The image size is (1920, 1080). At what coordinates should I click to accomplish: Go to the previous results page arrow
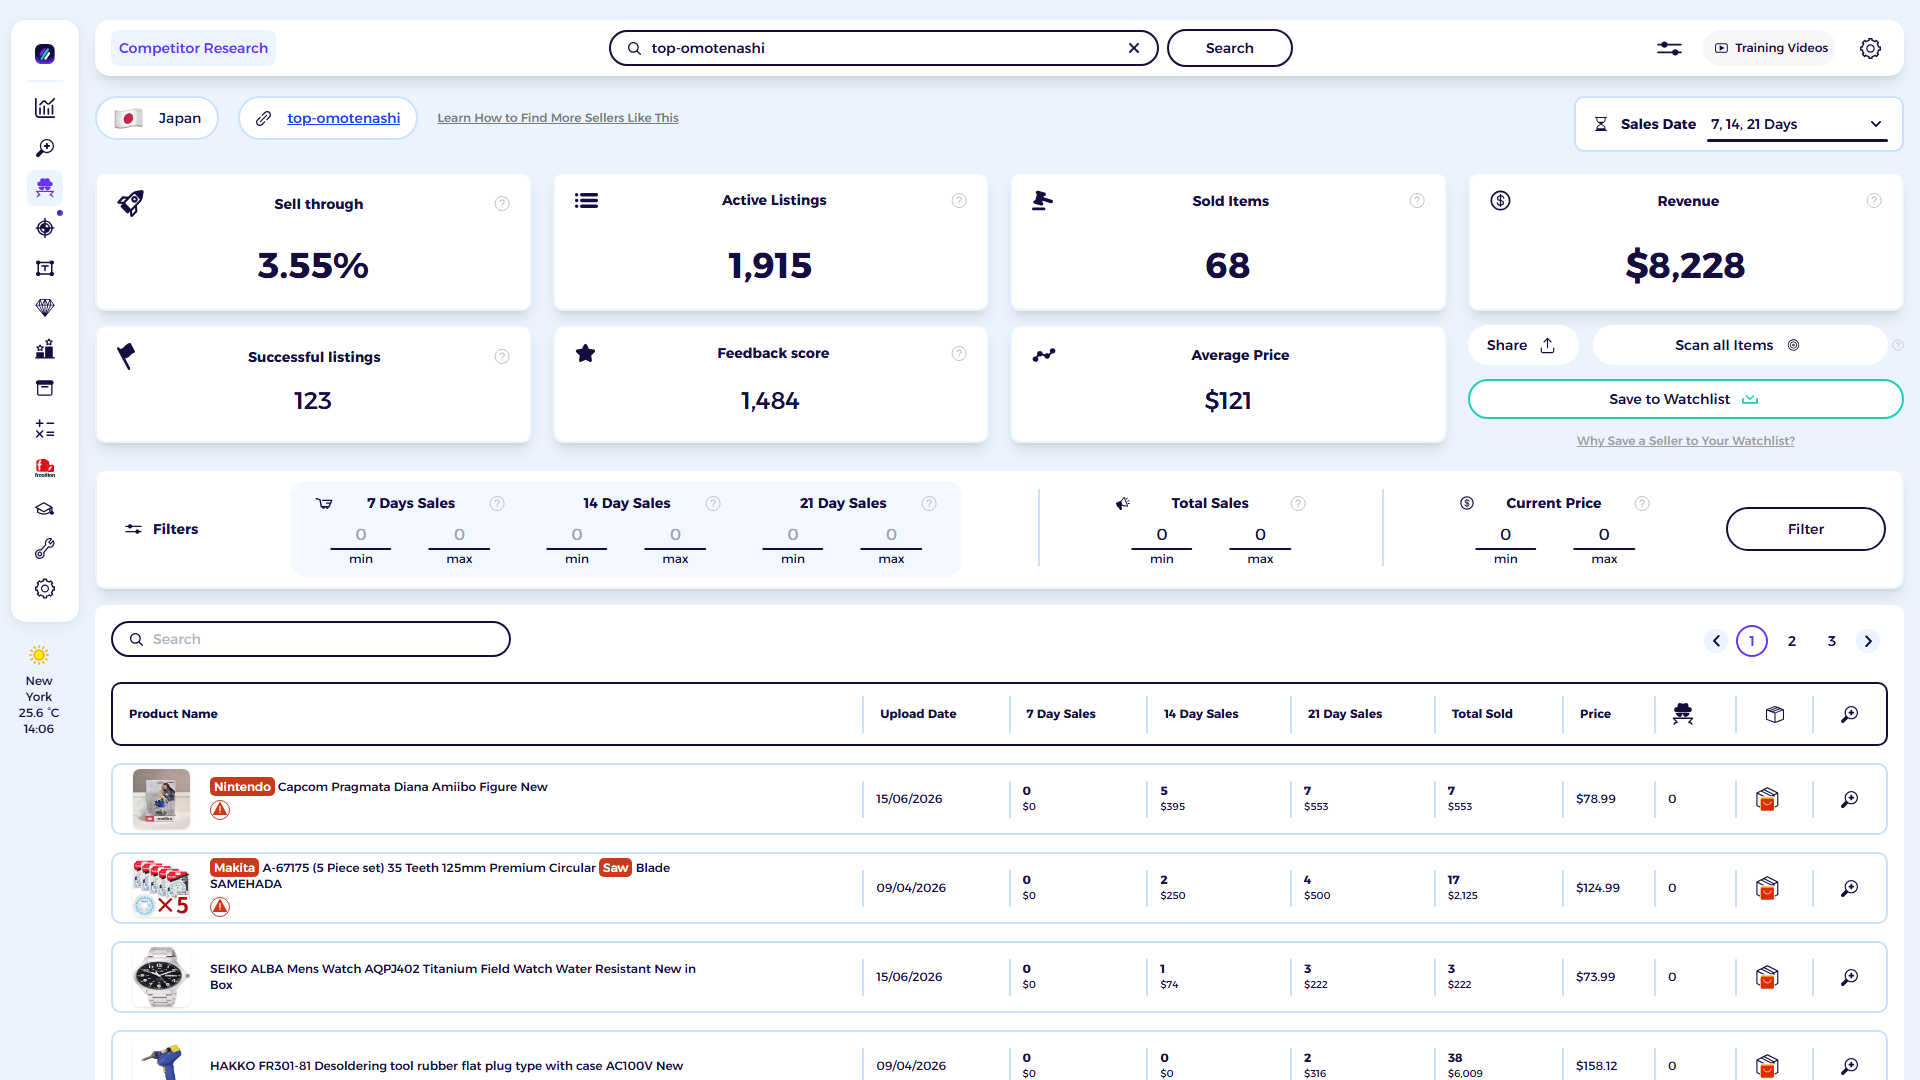(1716, 641)
